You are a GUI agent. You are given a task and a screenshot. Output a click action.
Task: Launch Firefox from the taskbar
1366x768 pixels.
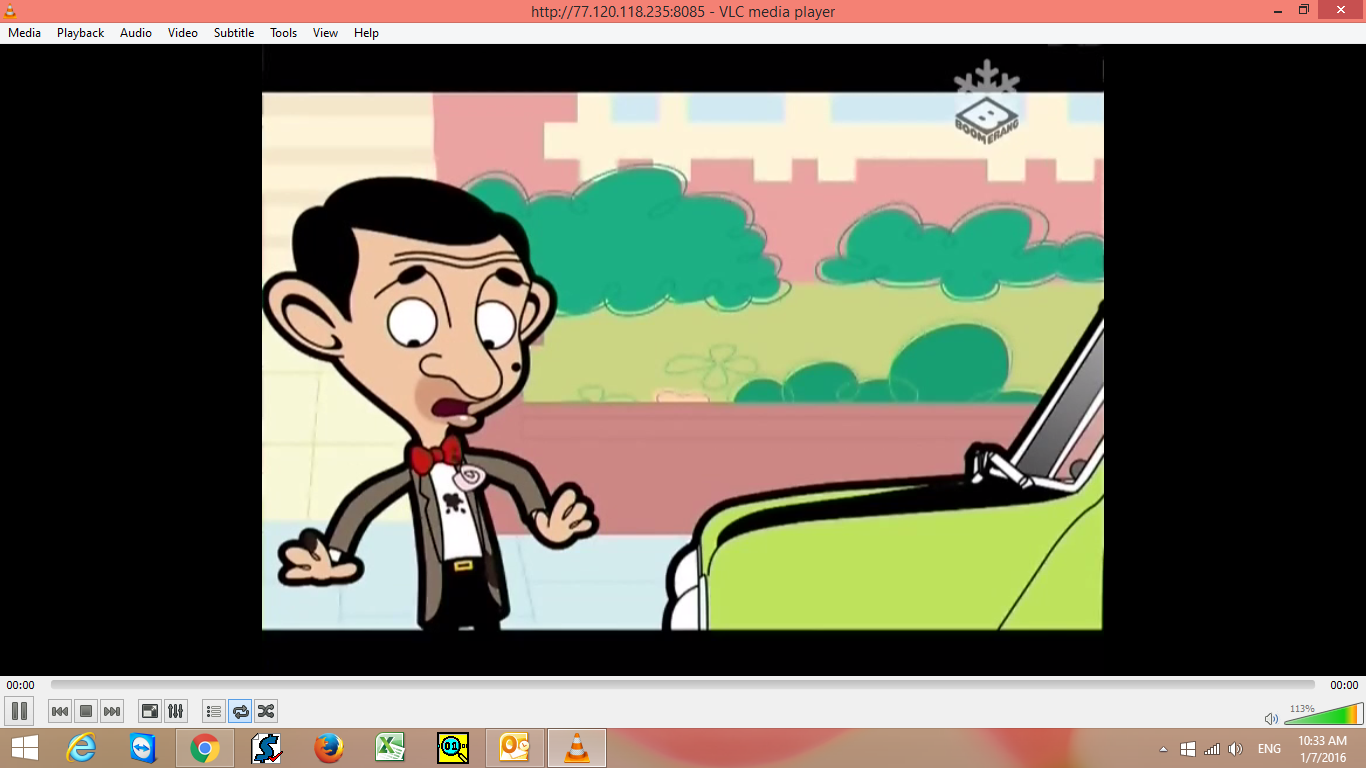pos(328,748)
